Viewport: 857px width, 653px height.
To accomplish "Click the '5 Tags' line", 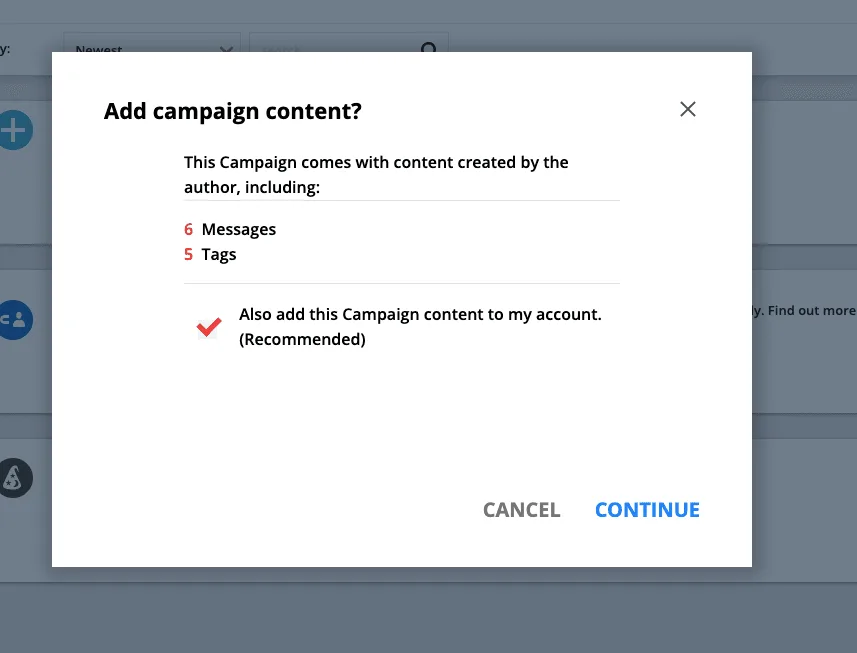I will (x=210, y=254).
